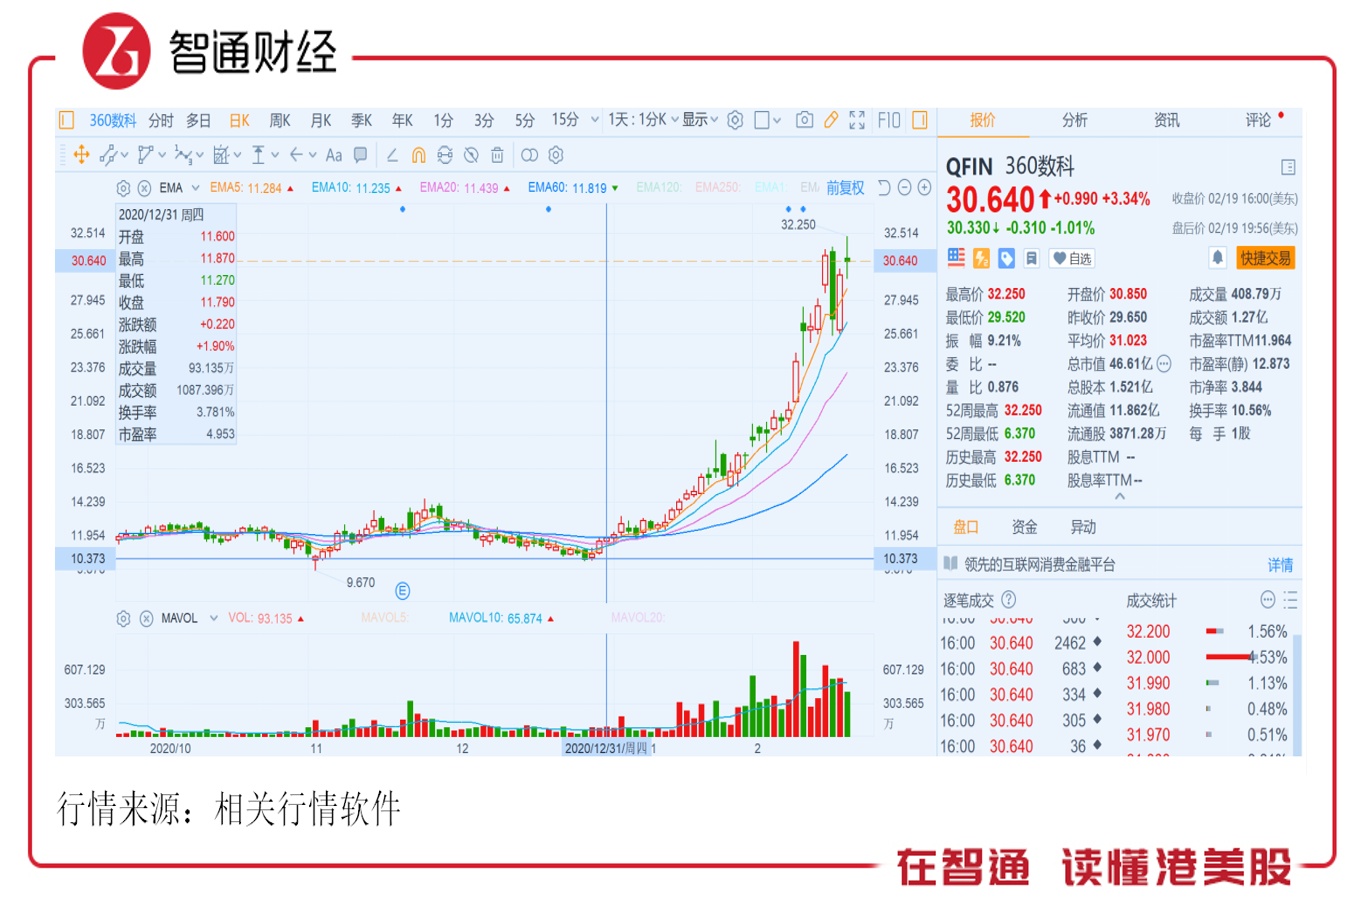This screenshot has width=1365, height=916.
Task: Toggle visibility of drawings eye icon
Action: coord(471,155)
